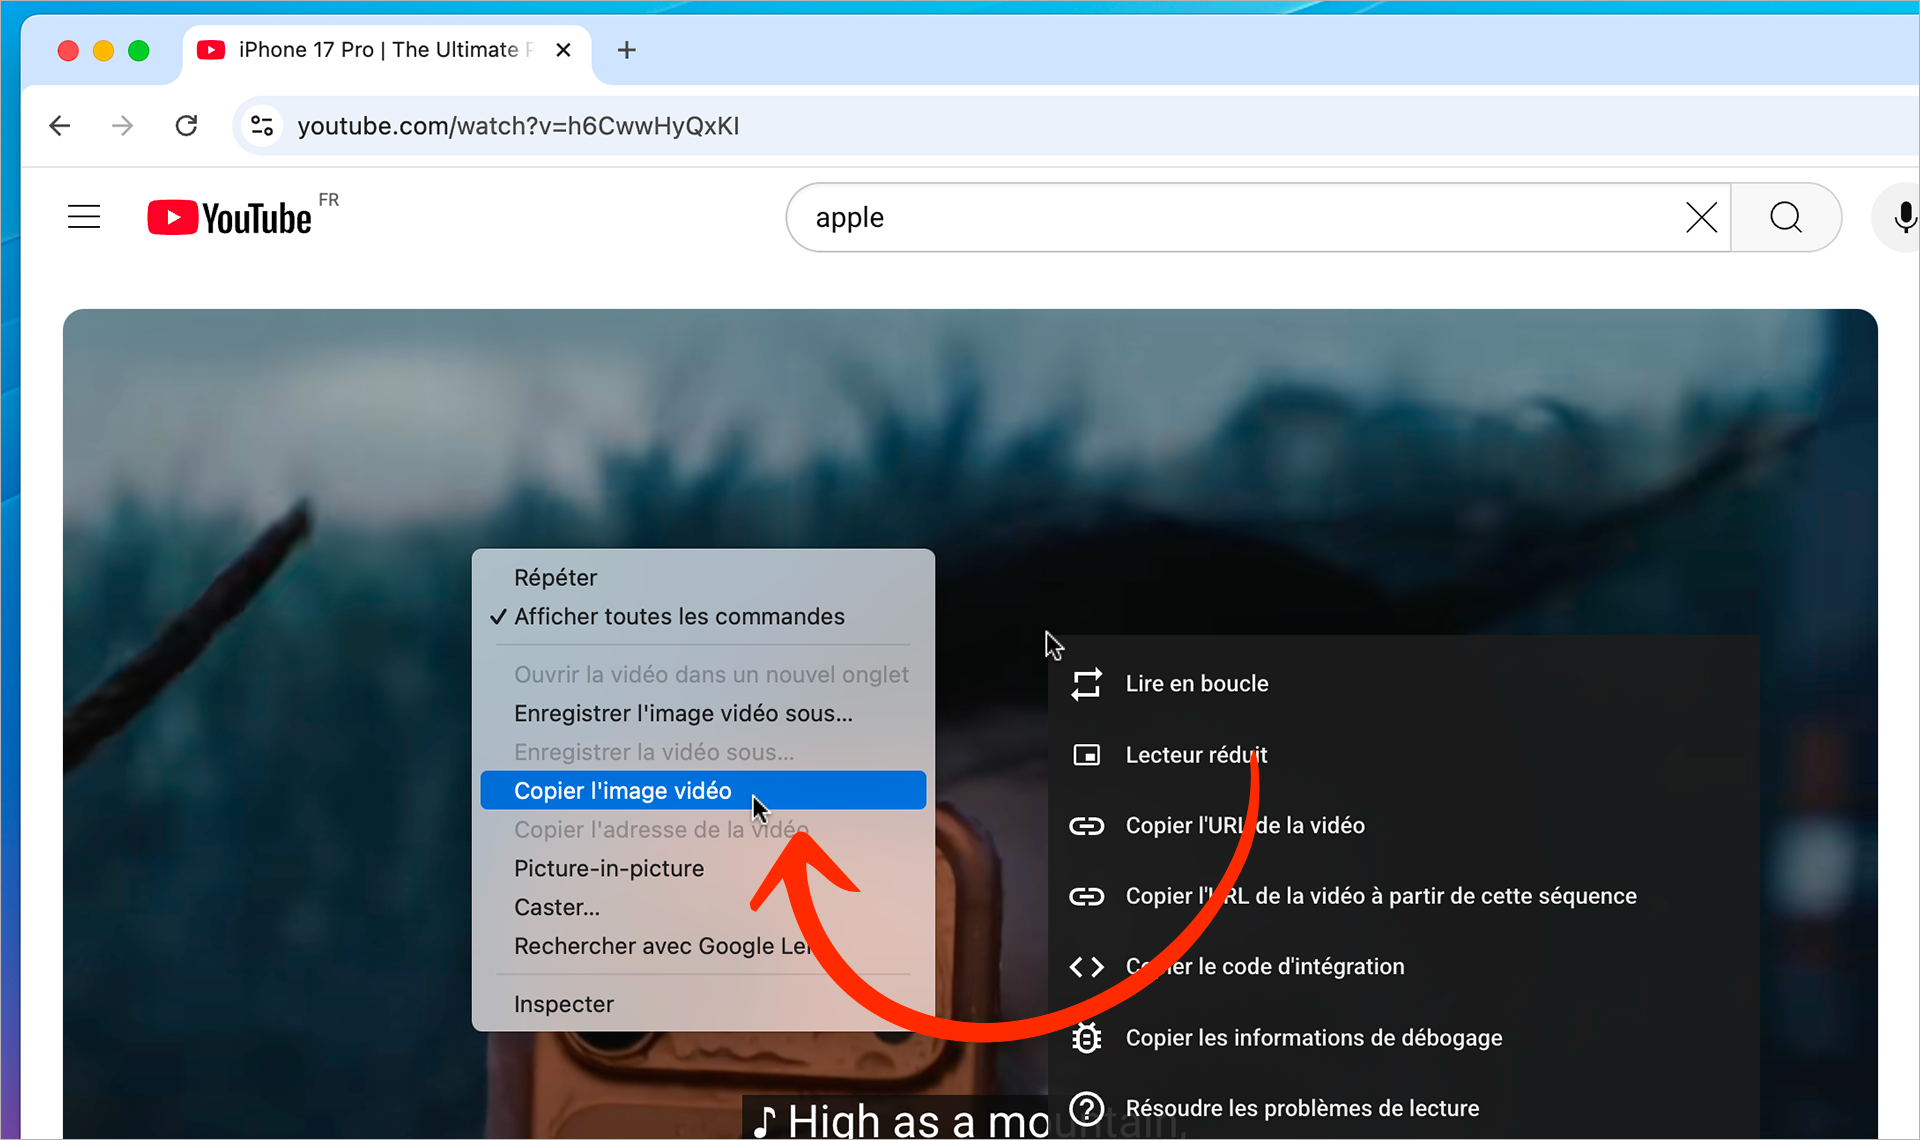The image size is (1920, 1140).
Task: Open the site information icon in address bar
Action: (262, 126)
